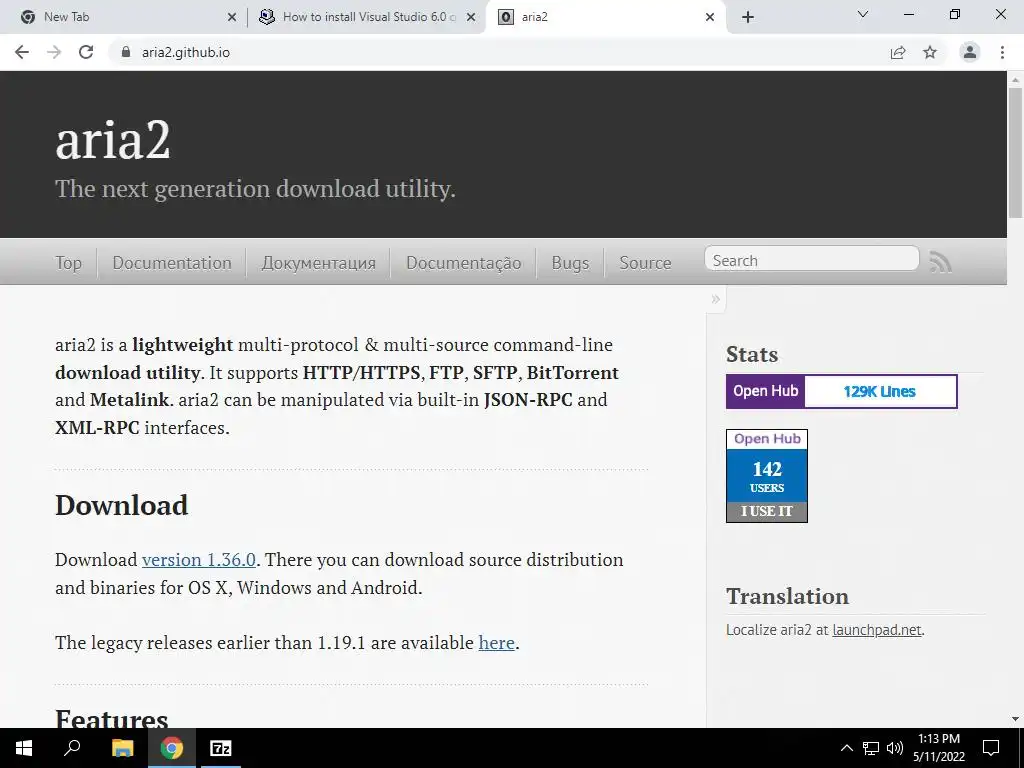This screenshot has height=768, width=1024.
Task: Bookmark this page with the star icon
Action: [x=930, y=52]
